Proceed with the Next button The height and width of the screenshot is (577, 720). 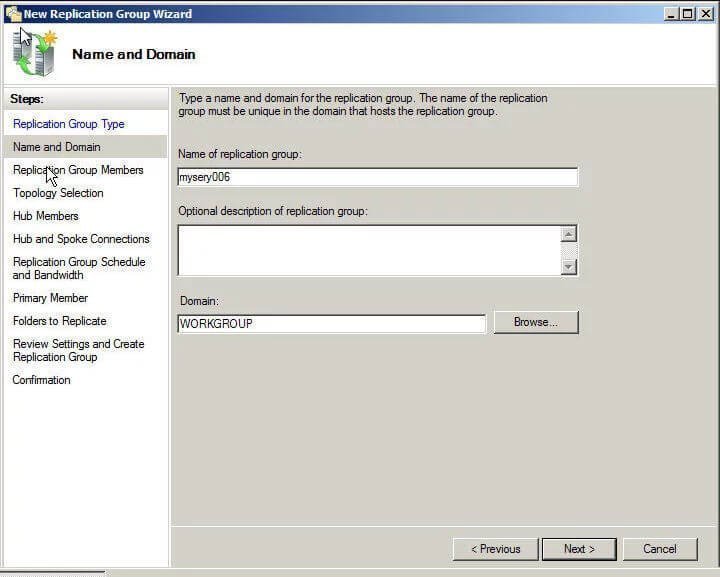pos(579,549)
